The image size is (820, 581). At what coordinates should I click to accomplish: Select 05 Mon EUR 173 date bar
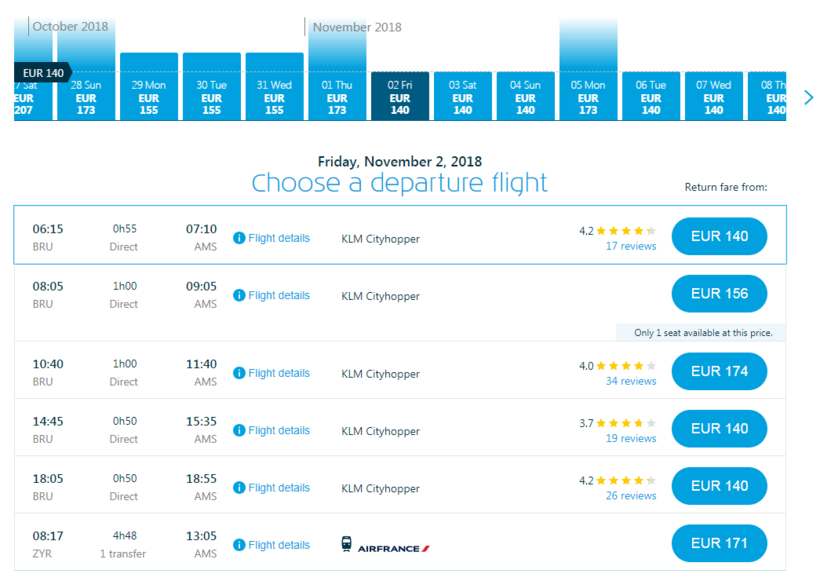pyautogui.click(x=588, y=96)
